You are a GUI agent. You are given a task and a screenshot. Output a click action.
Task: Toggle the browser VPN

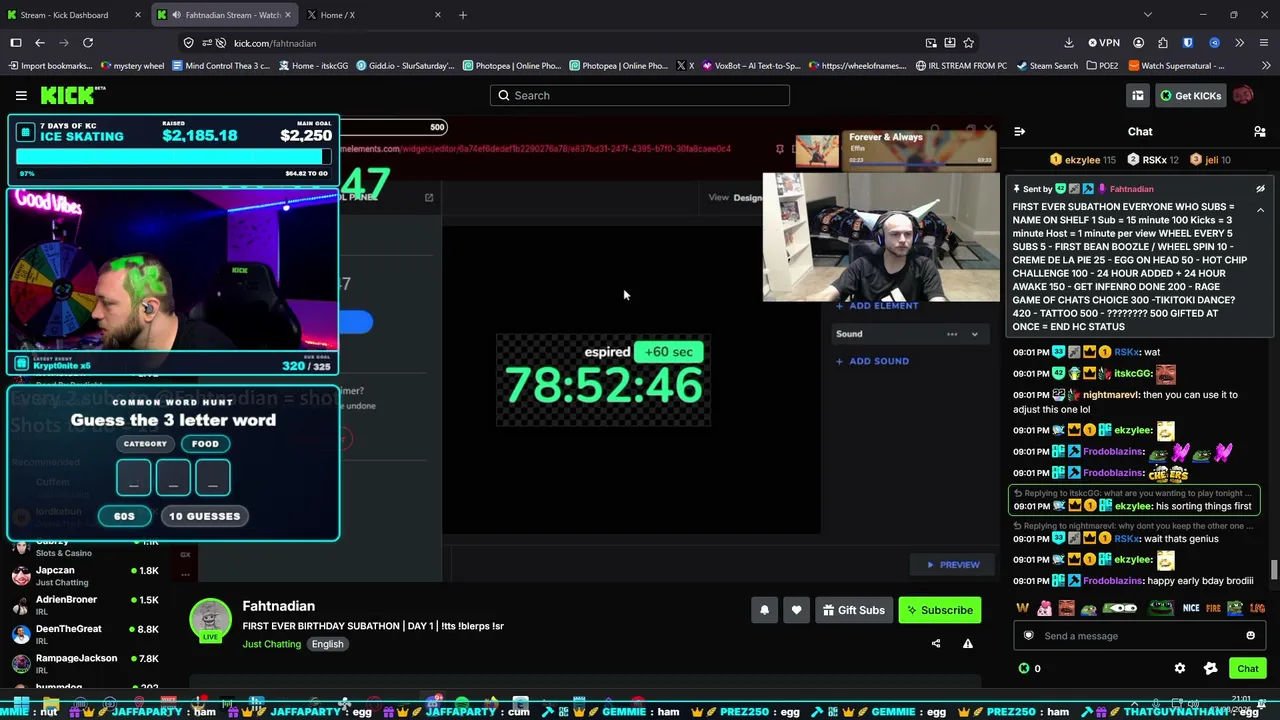pos(1104,43)
